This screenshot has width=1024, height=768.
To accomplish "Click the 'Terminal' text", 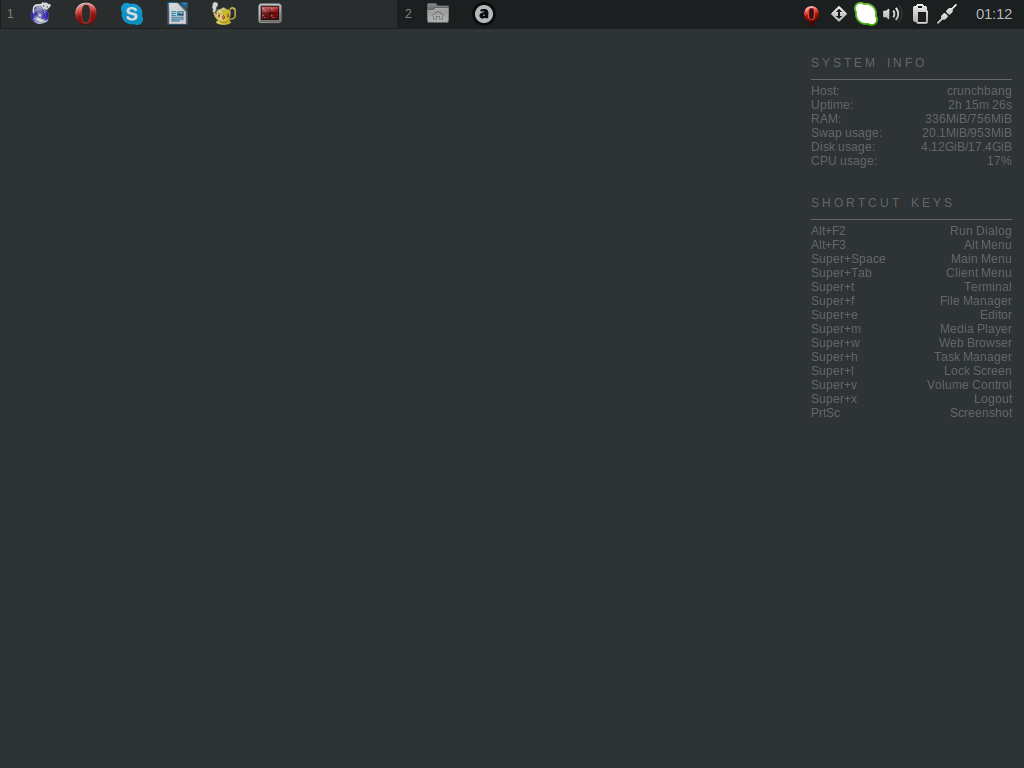I will point(987,287).
